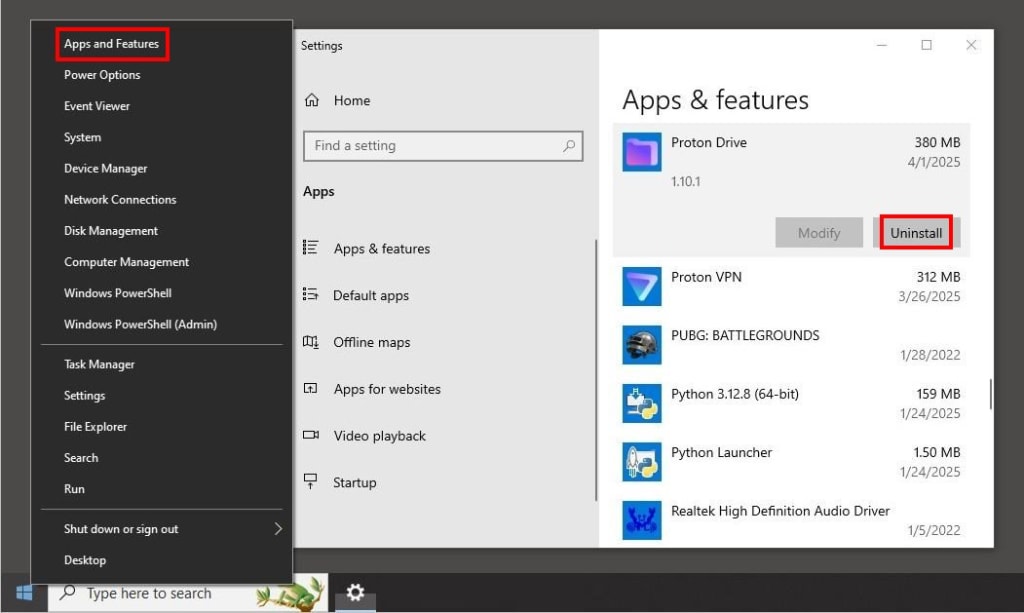Click the Uninstall button for Proton Drive
The image size is (1024, 613).
click(x=916, y=232)
